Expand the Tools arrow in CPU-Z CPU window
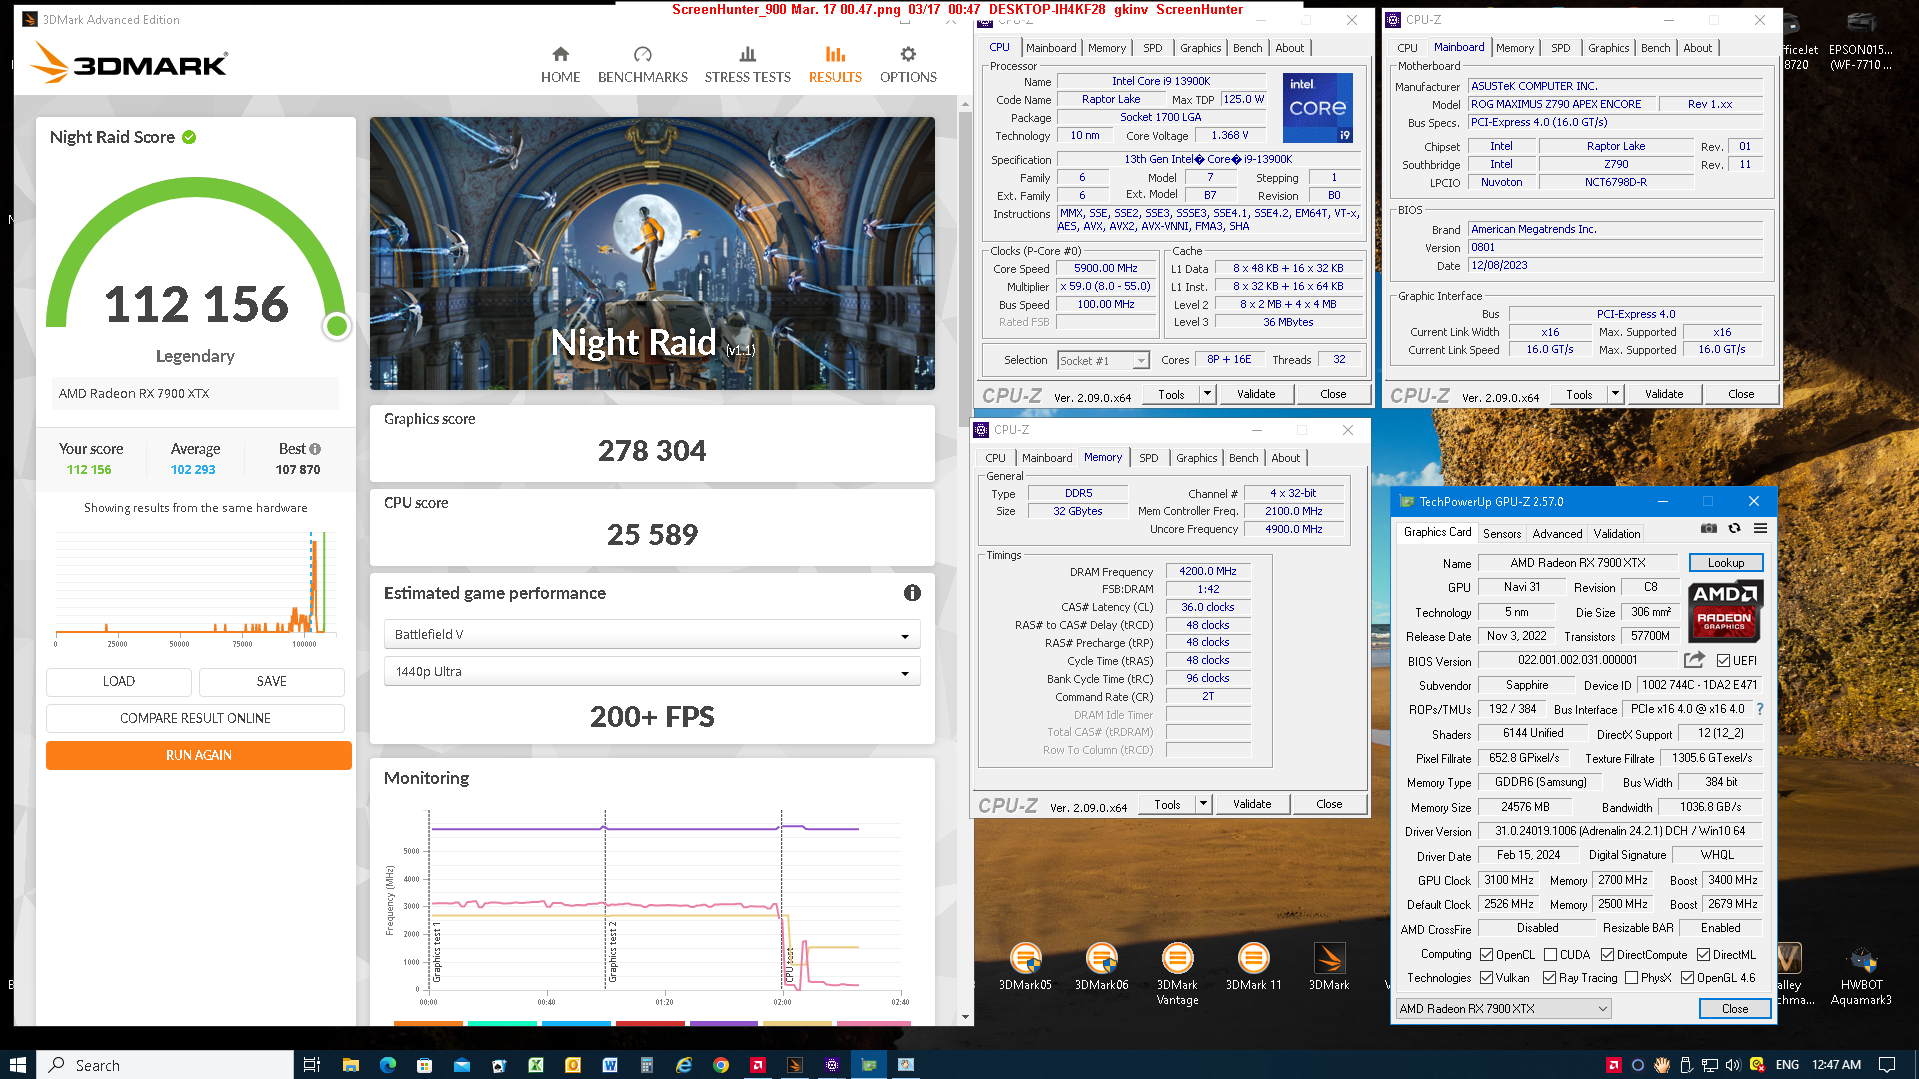 pos(1207,394)
